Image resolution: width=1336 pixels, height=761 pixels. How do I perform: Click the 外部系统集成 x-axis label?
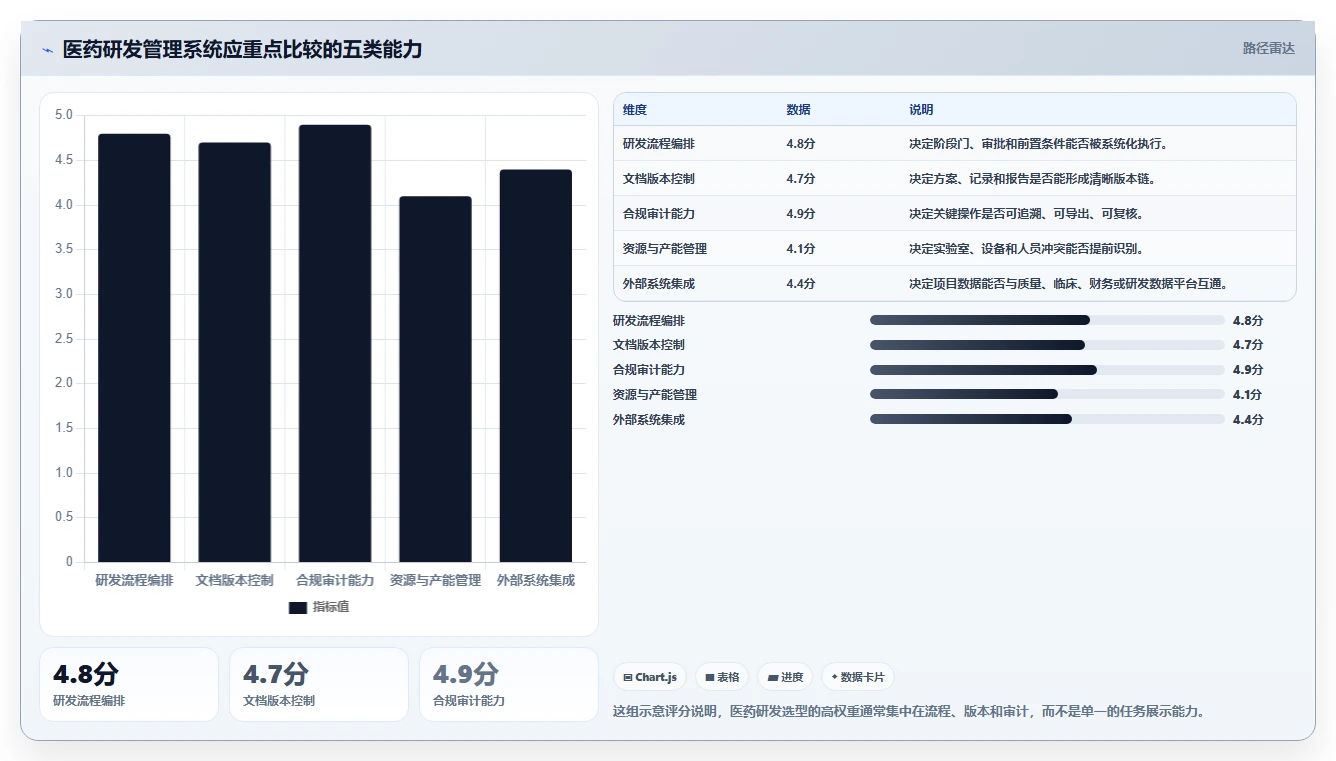coord(536,580)
